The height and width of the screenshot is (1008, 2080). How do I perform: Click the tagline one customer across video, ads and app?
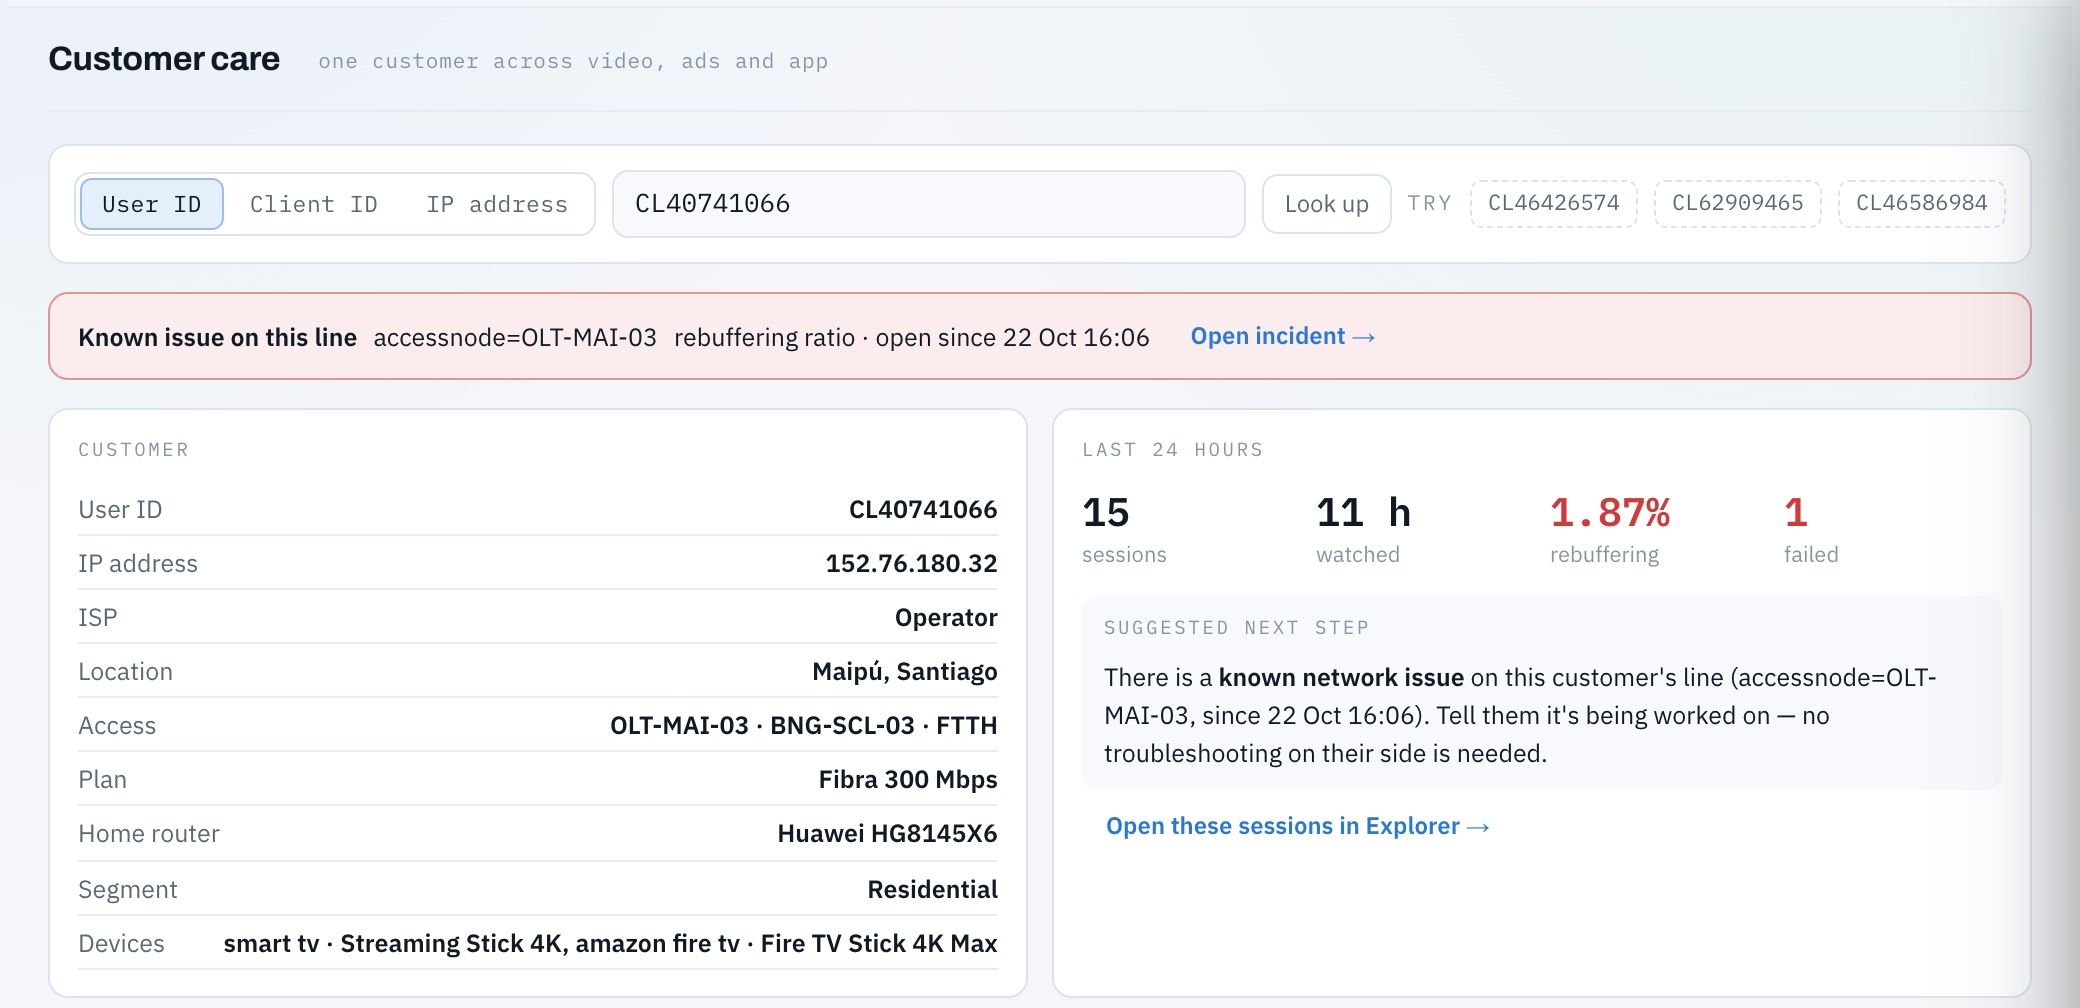click(x=573, y=61)
